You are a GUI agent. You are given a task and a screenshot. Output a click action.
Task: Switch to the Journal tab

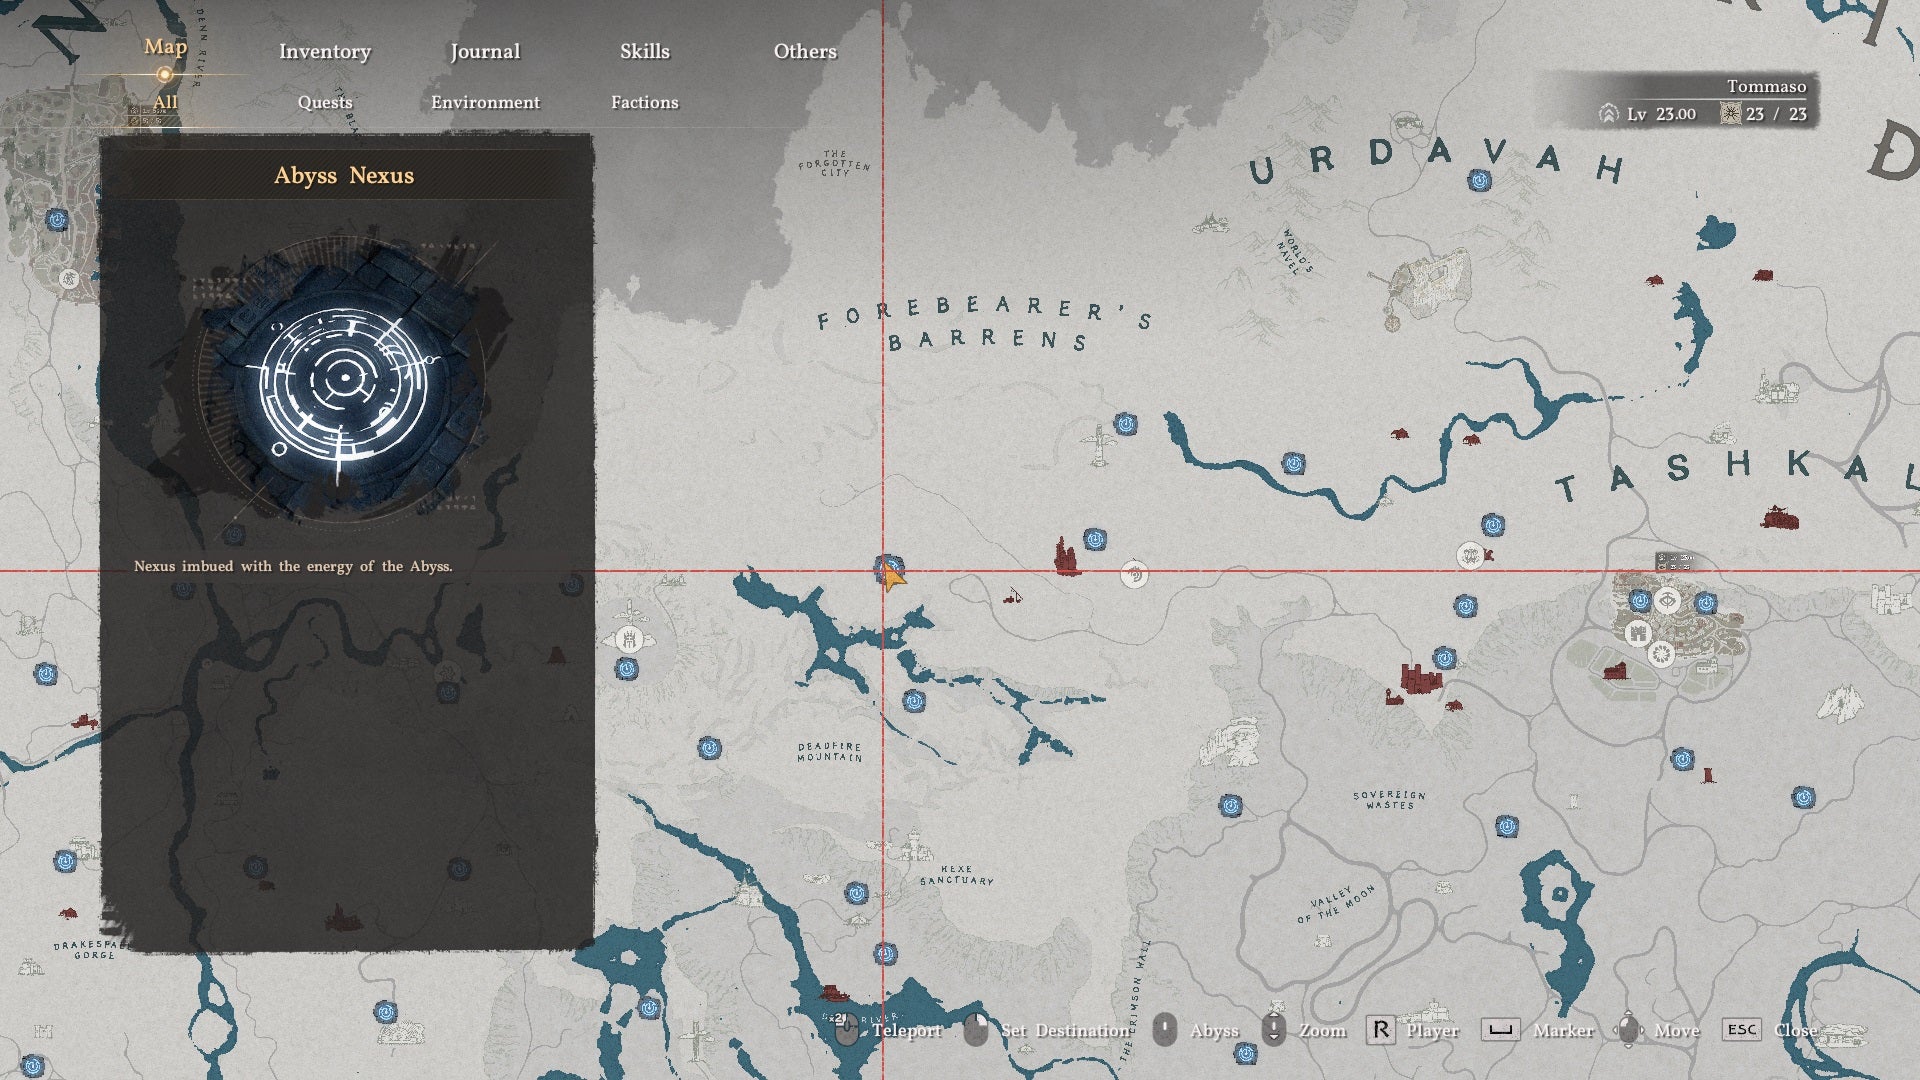(485, 51)
